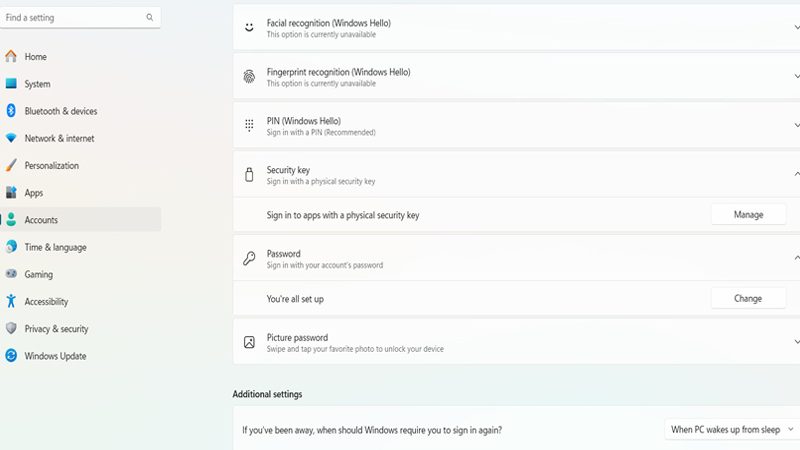
Task: Open the sign-in requirement dropdown
Action: [x=731, y=430]
